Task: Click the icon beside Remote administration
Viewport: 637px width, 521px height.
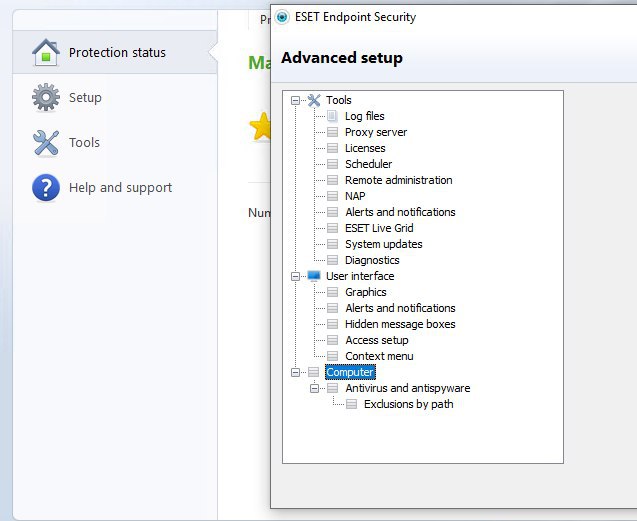Action: [x=332, y=180]
